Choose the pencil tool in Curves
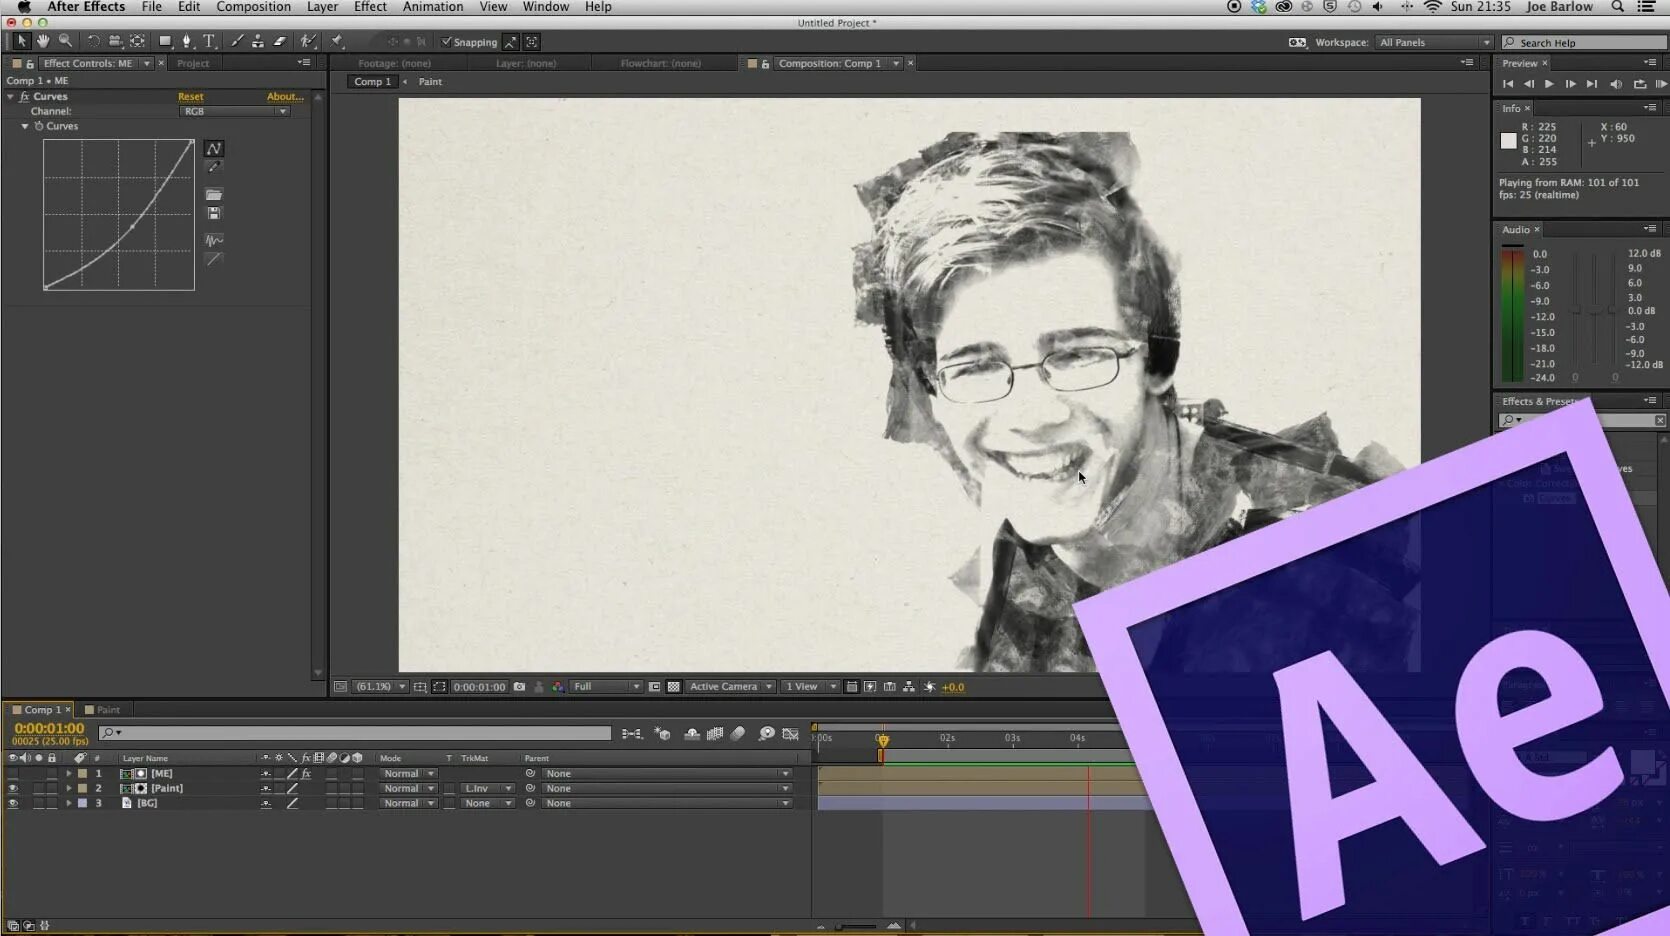The height and width of the screenshot is (936, 1670). tap(213, 167)
